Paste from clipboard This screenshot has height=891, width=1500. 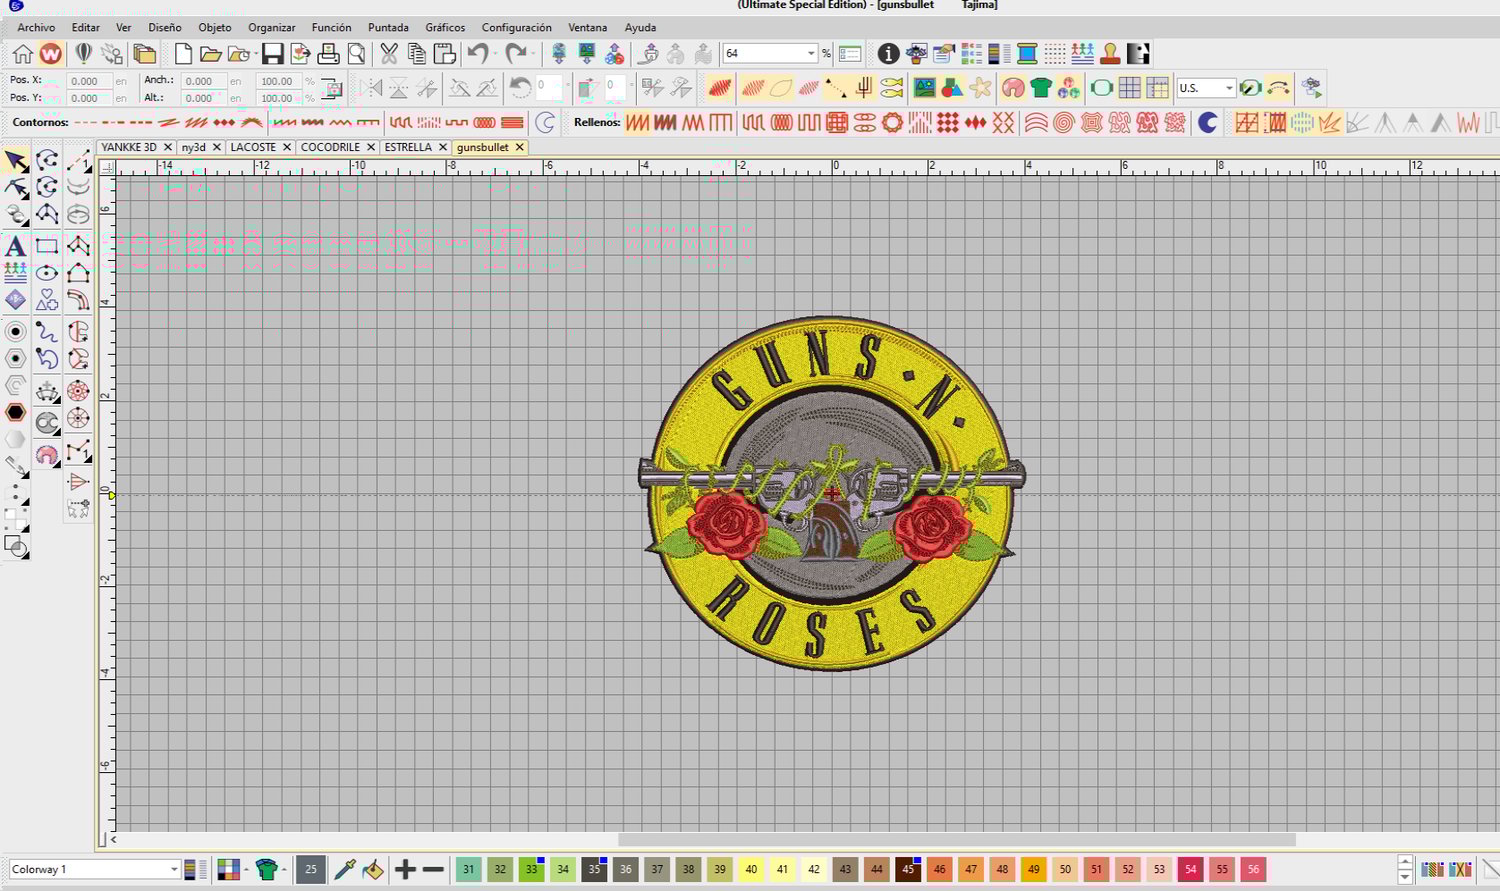pyautogui.click(x=445, y=54)
